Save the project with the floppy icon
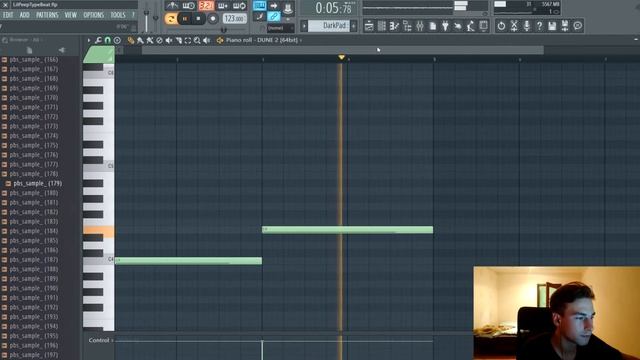The height and width of the screenshot is (360, 640). coord(552,26)
